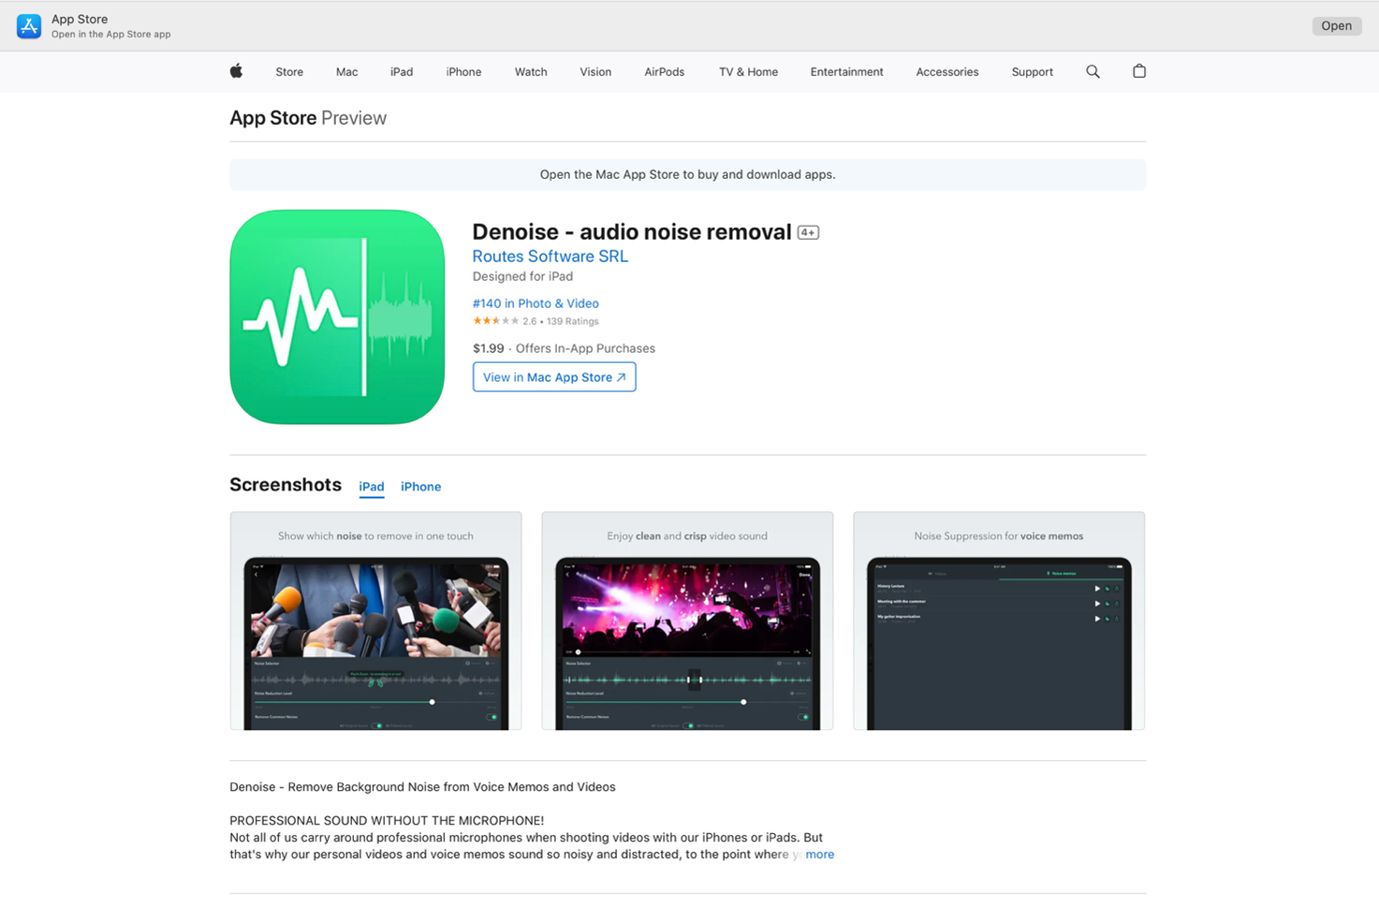Open the search magnifier icon

coord(1093,72)
